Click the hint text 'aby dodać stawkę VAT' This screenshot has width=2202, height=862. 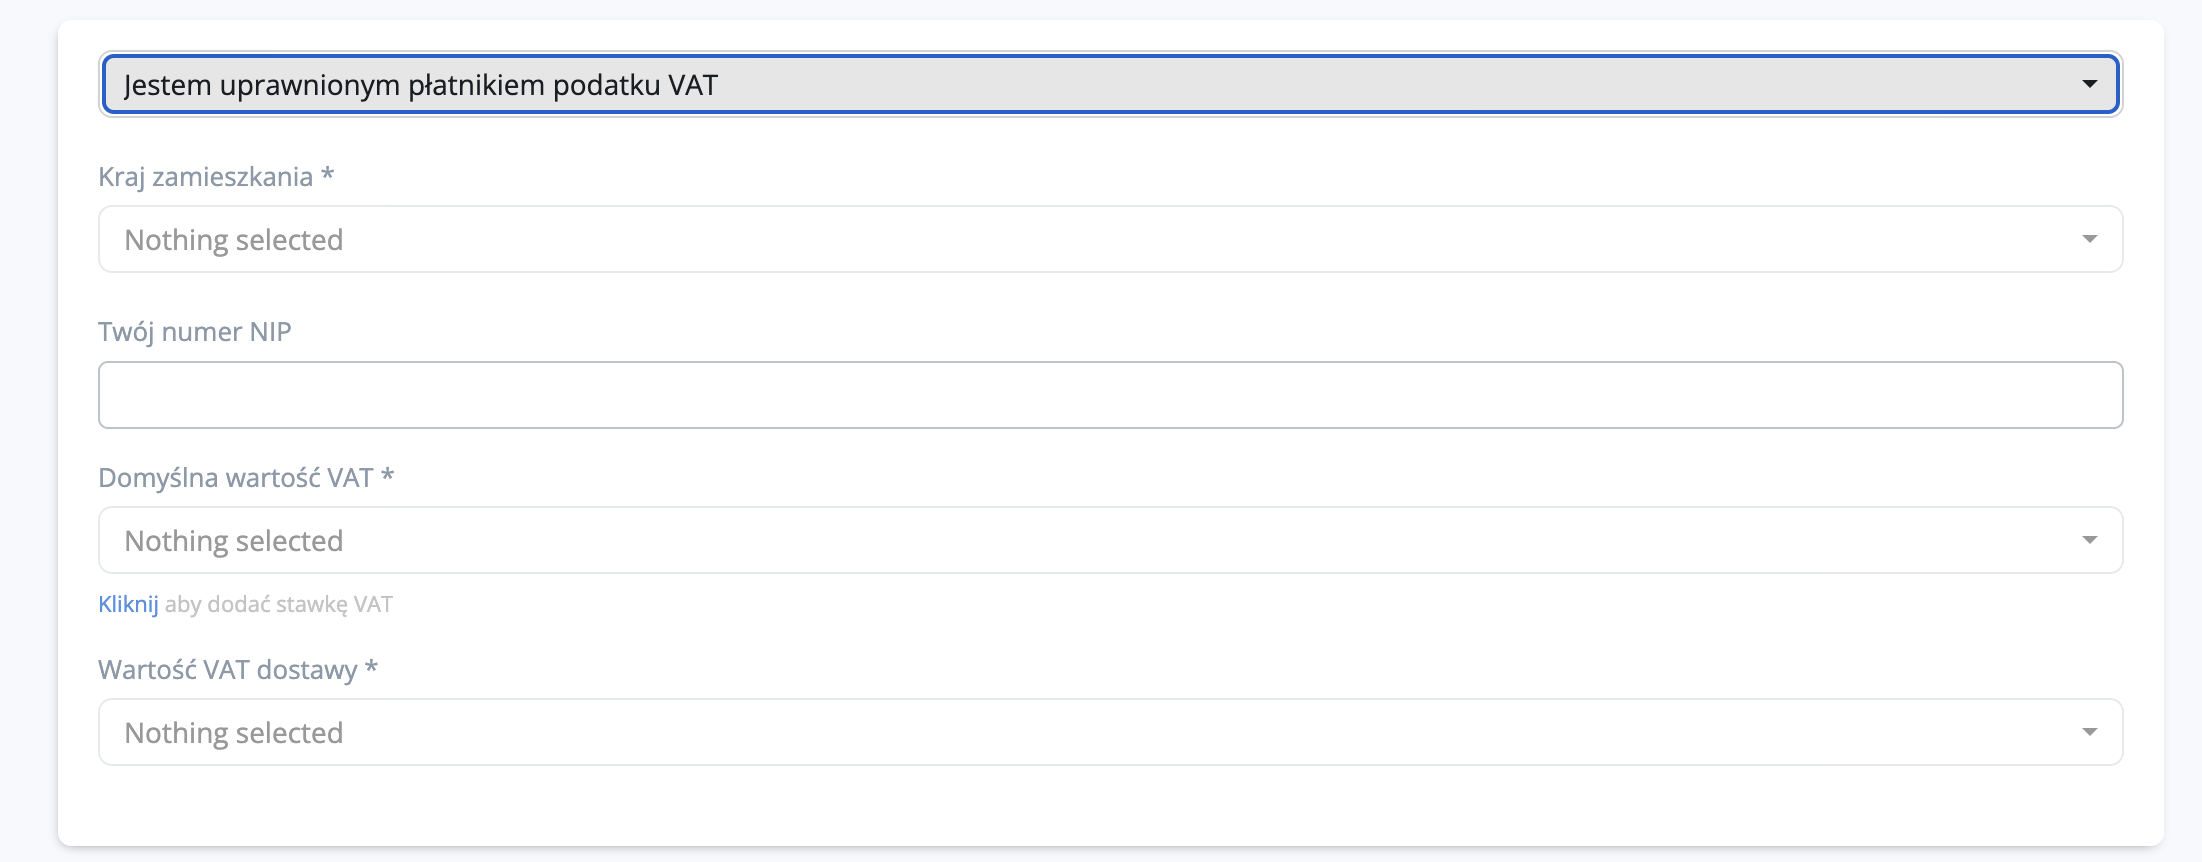click(279, 604)
